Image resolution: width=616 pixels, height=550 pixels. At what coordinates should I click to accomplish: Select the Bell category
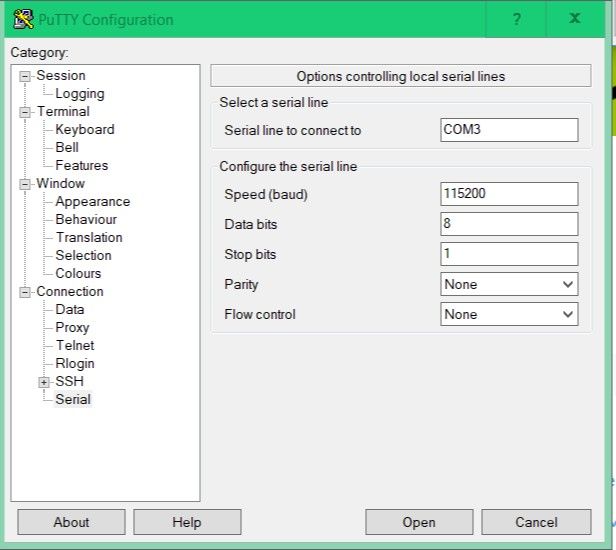click(67, 147)
